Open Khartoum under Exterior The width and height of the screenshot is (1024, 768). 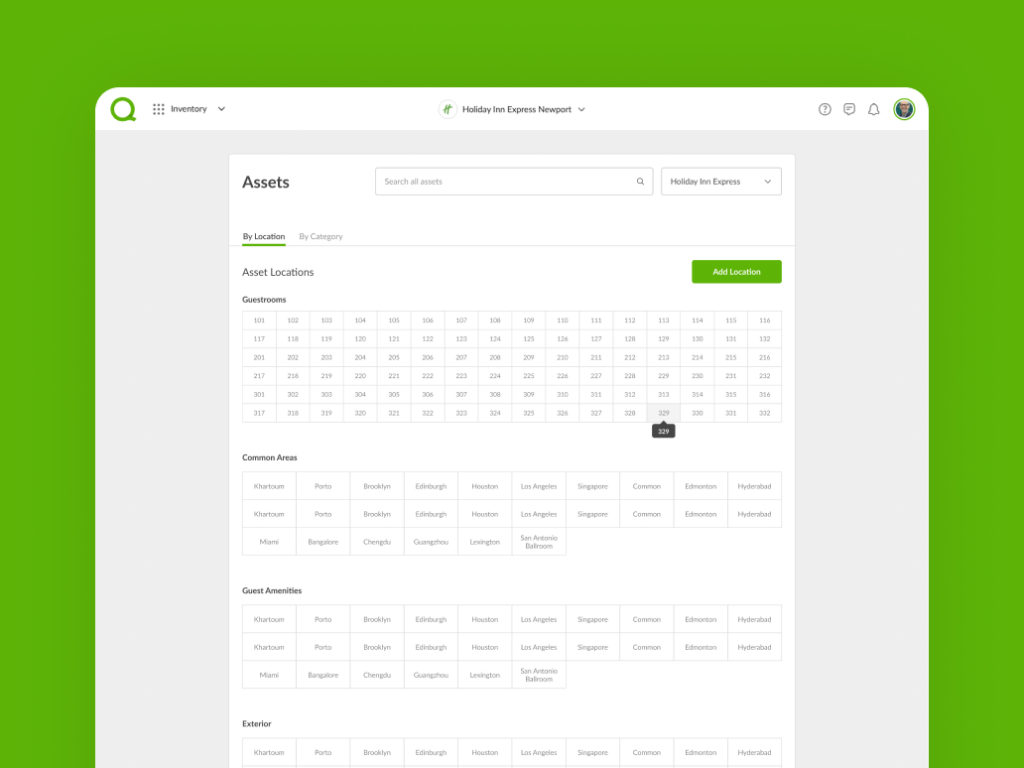tap(269, 752)
